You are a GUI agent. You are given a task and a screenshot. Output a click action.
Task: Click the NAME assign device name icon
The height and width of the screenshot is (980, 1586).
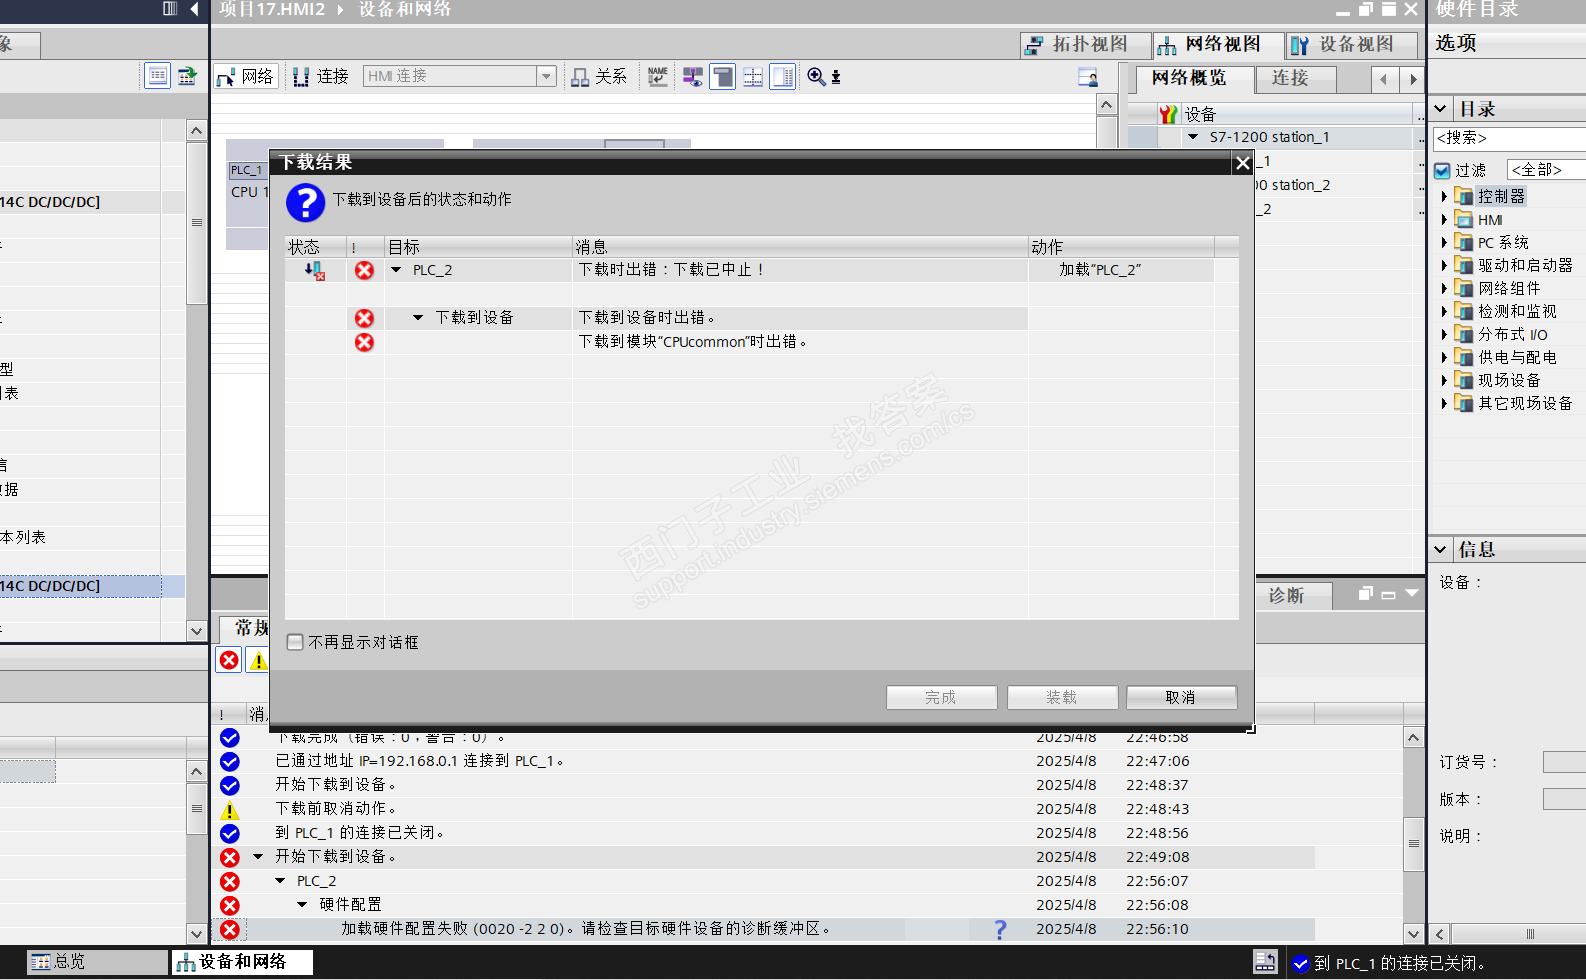[x=657, y=76]
